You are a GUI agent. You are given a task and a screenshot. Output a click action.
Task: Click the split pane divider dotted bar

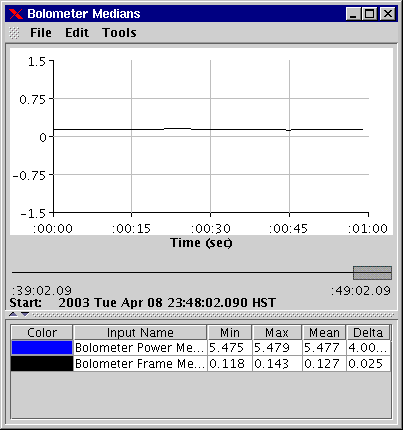213,314
